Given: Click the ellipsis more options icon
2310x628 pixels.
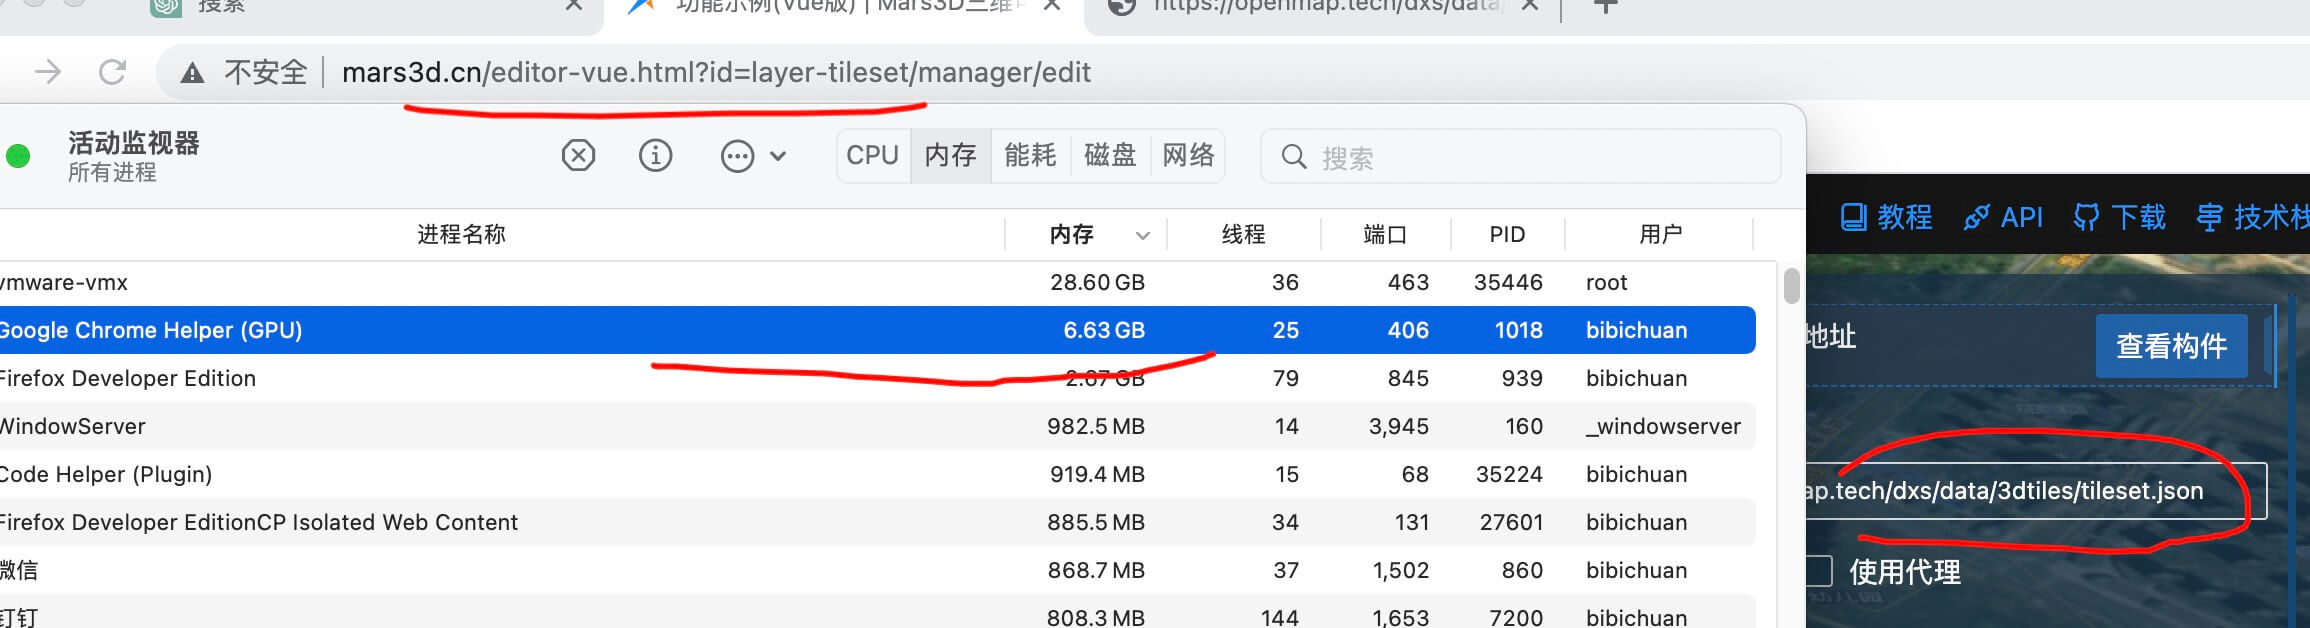Looking at the screenshot, I should (x=737, y=156).
